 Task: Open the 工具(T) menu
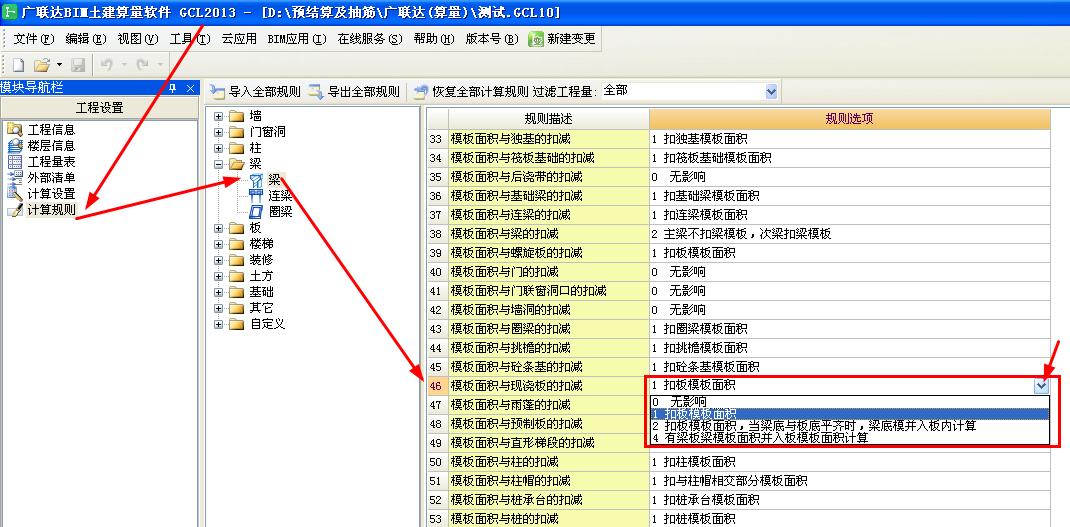coord(190,39)
